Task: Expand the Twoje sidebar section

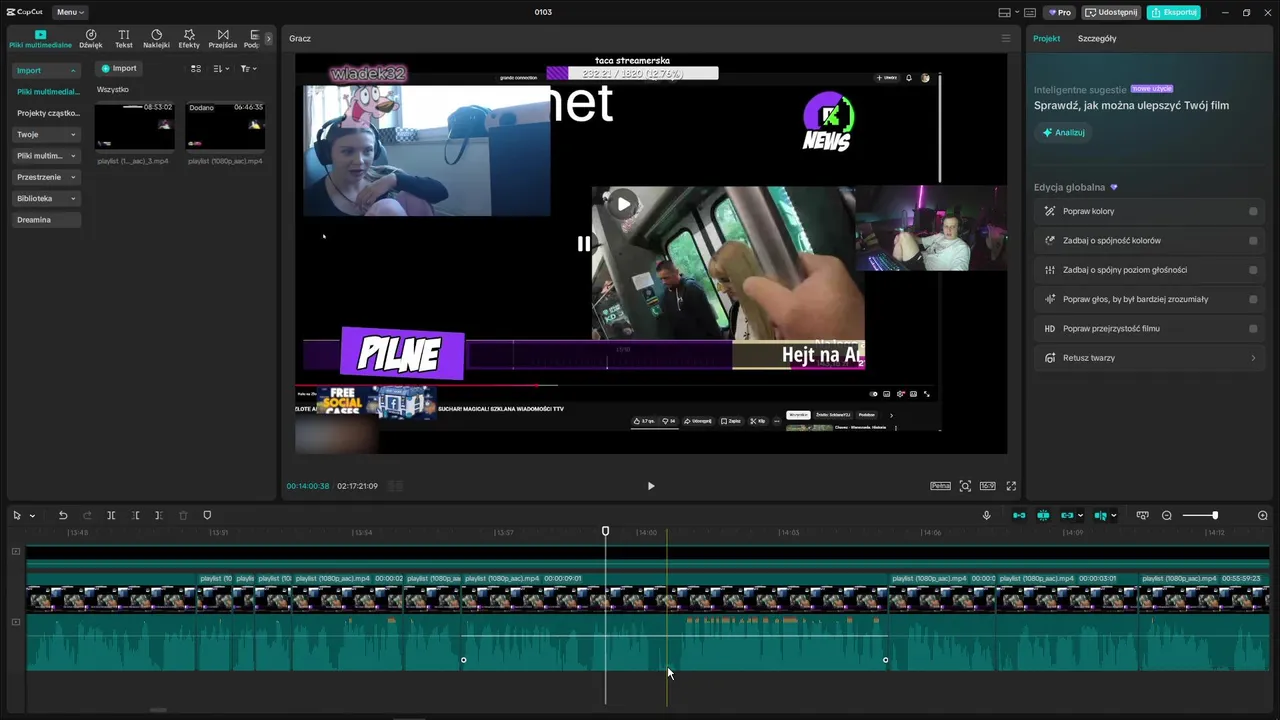Action: click(45, 134)
